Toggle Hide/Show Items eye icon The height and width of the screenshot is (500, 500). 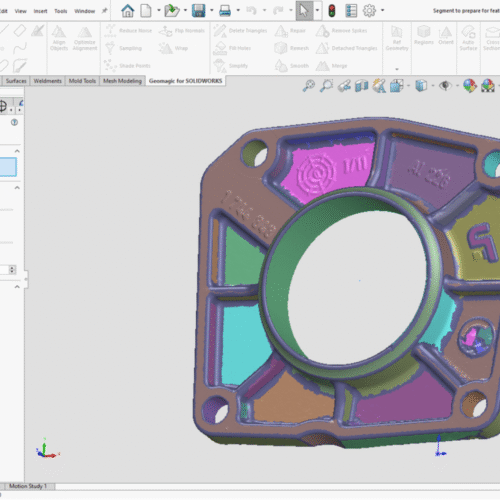tap(445, 86)
